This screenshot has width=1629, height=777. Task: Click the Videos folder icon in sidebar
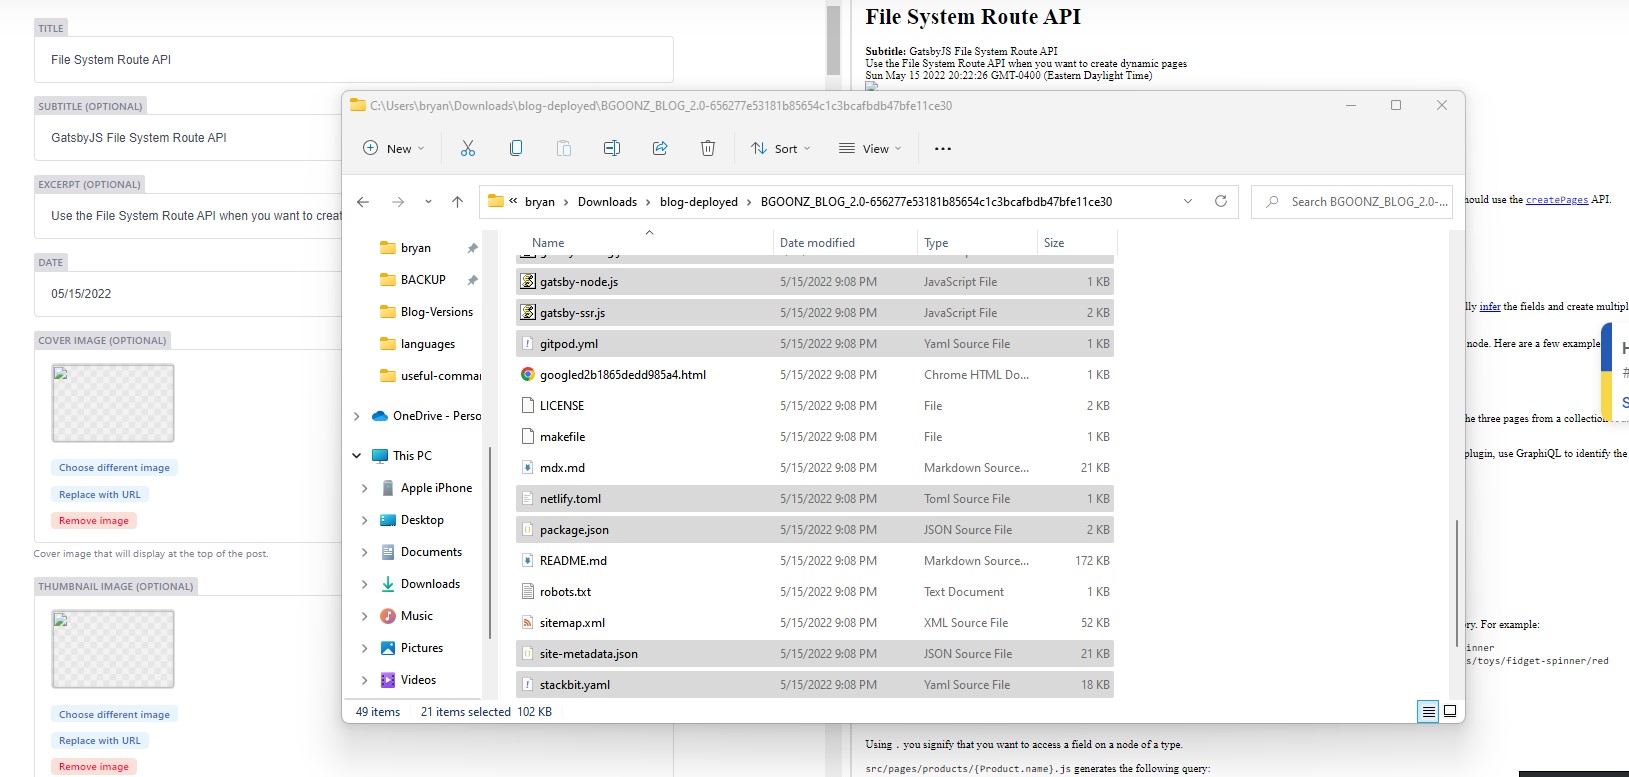click(388, 680)
